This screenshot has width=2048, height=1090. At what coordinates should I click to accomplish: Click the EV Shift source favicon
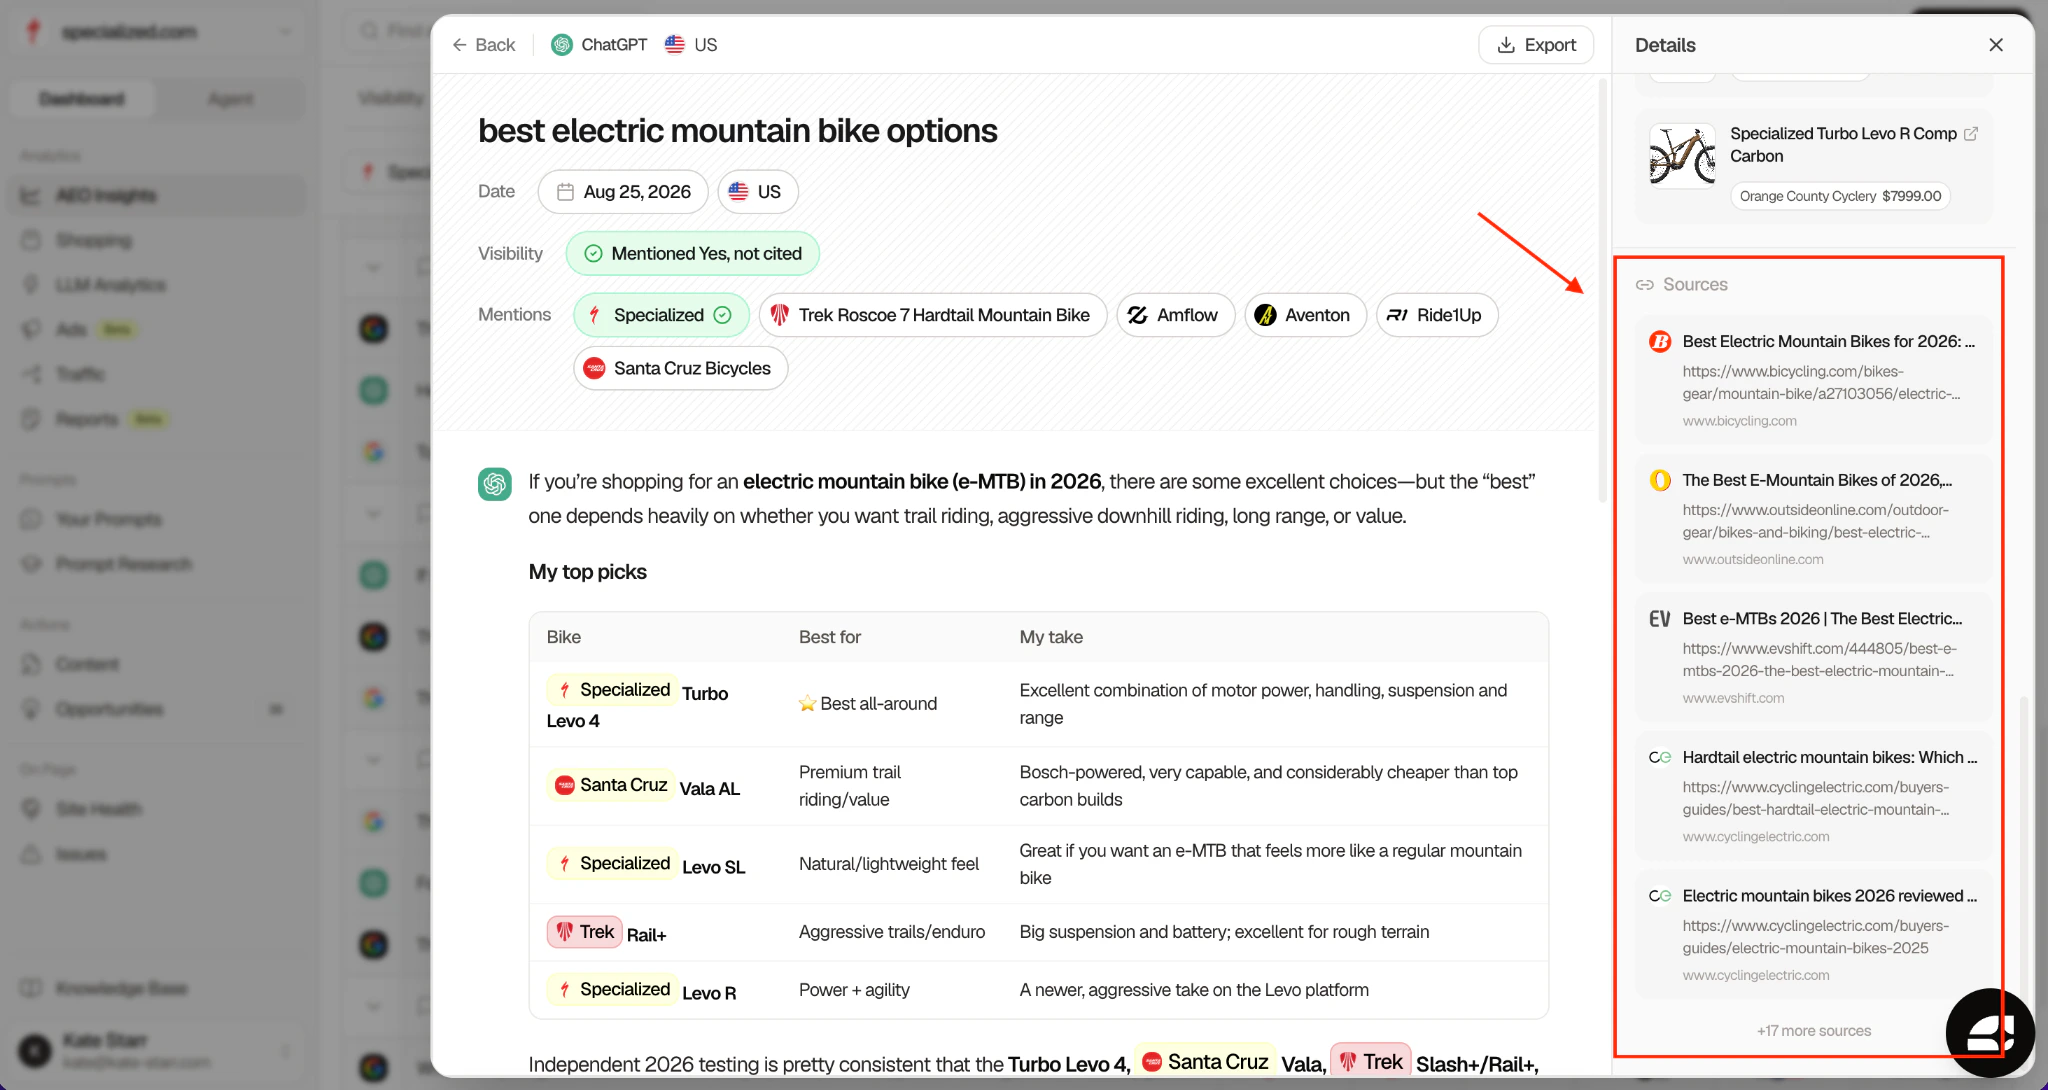click(x=1660, y=619)
